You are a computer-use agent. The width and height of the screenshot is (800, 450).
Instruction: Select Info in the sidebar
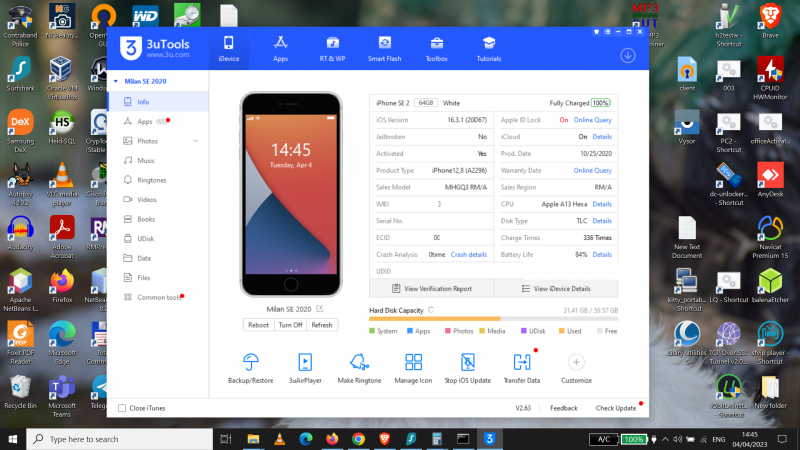(x=158, y=102)
